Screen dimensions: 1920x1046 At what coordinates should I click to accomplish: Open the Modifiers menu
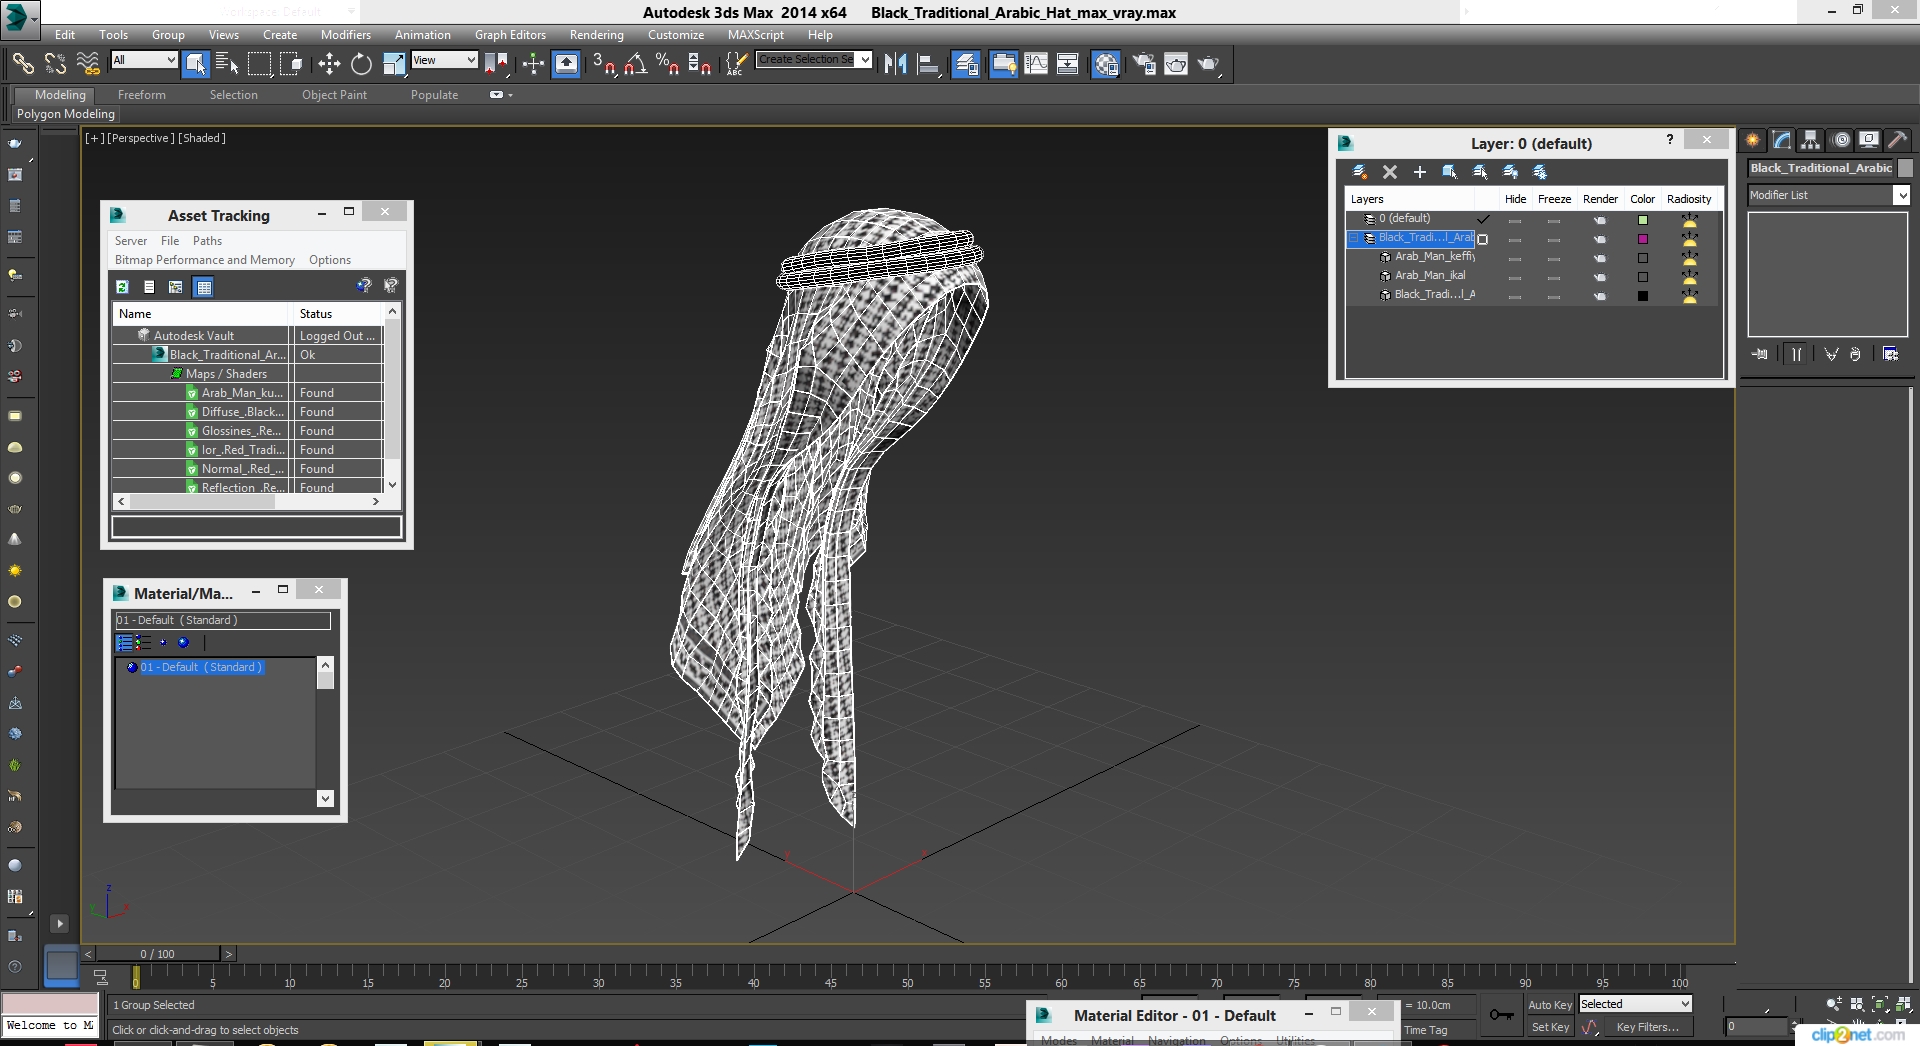345,35
